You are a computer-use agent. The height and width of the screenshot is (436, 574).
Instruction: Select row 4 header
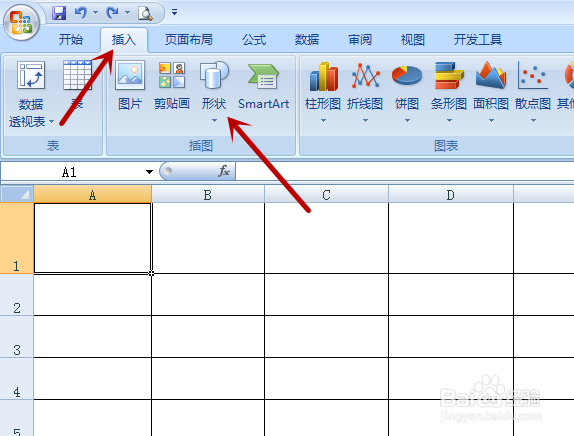(x=16, y=379)
